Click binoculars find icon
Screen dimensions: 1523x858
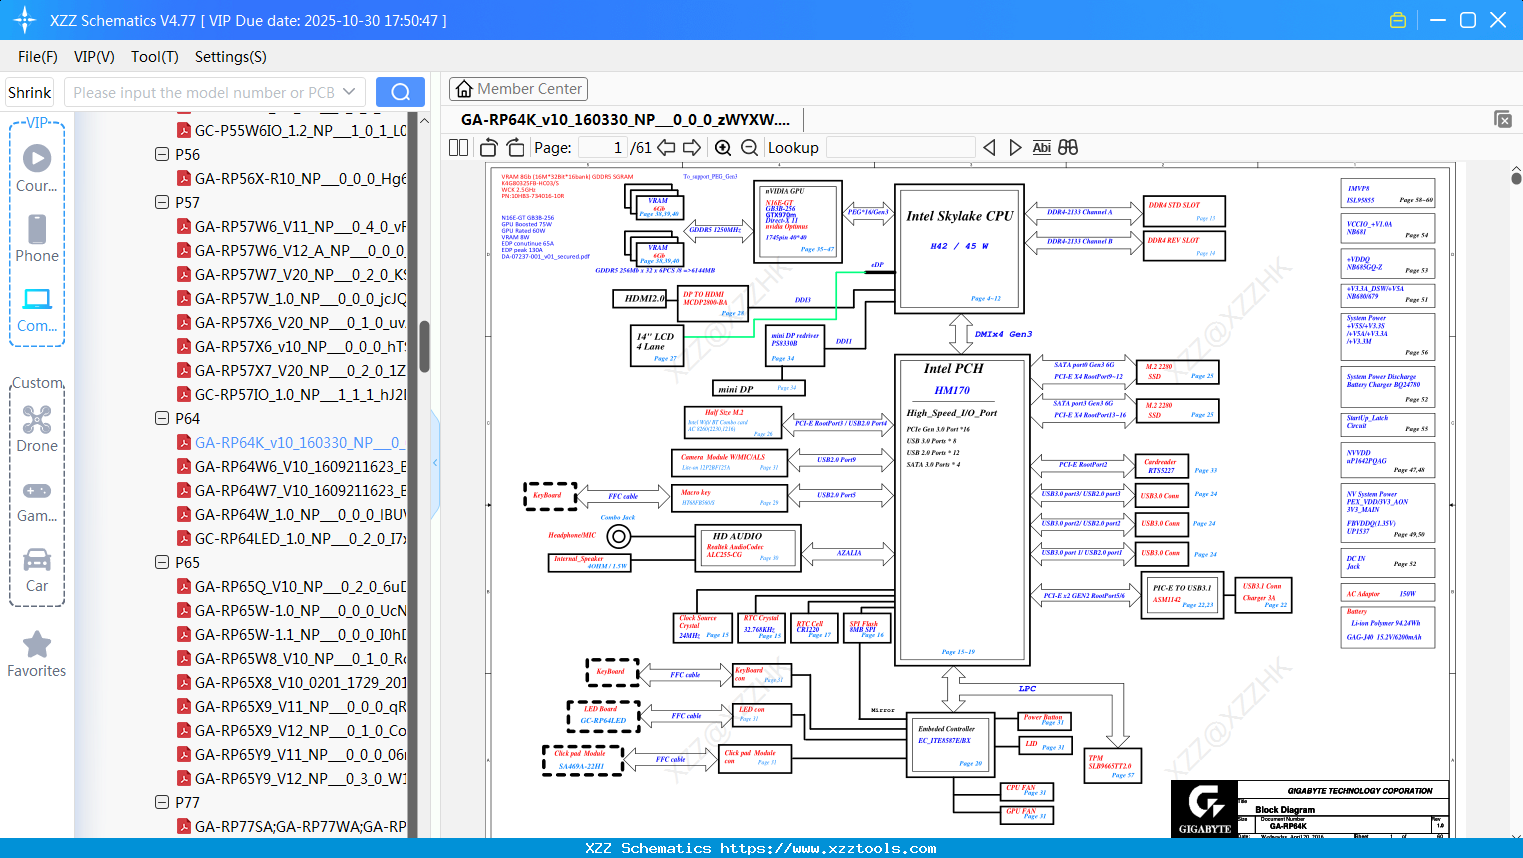point(1068,148)
